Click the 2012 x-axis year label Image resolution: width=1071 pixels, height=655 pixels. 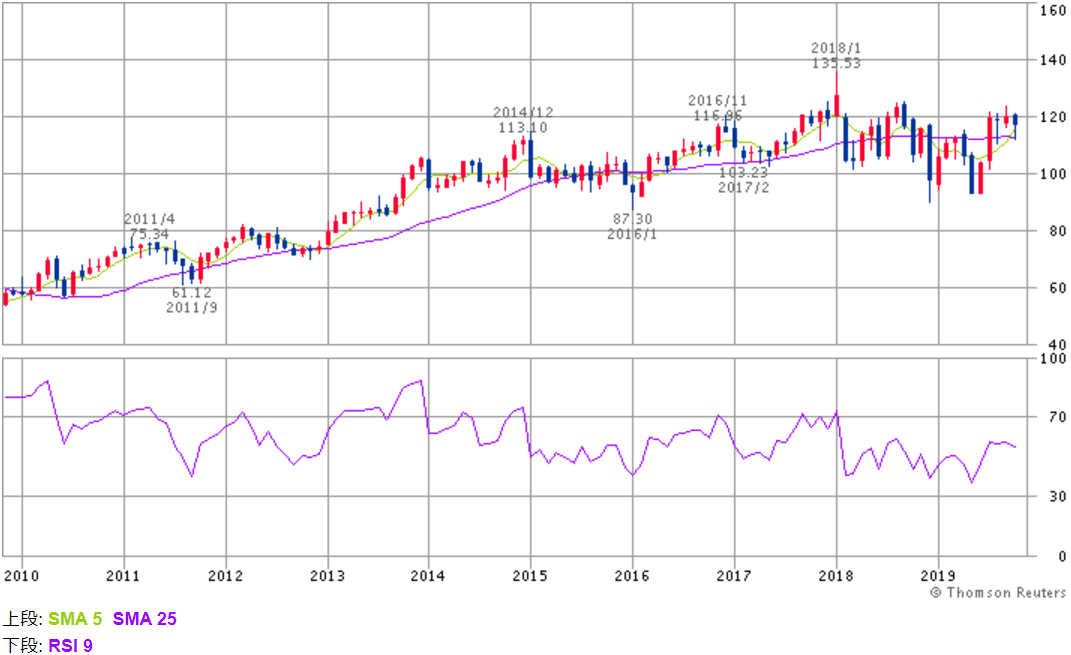(225, 576)
